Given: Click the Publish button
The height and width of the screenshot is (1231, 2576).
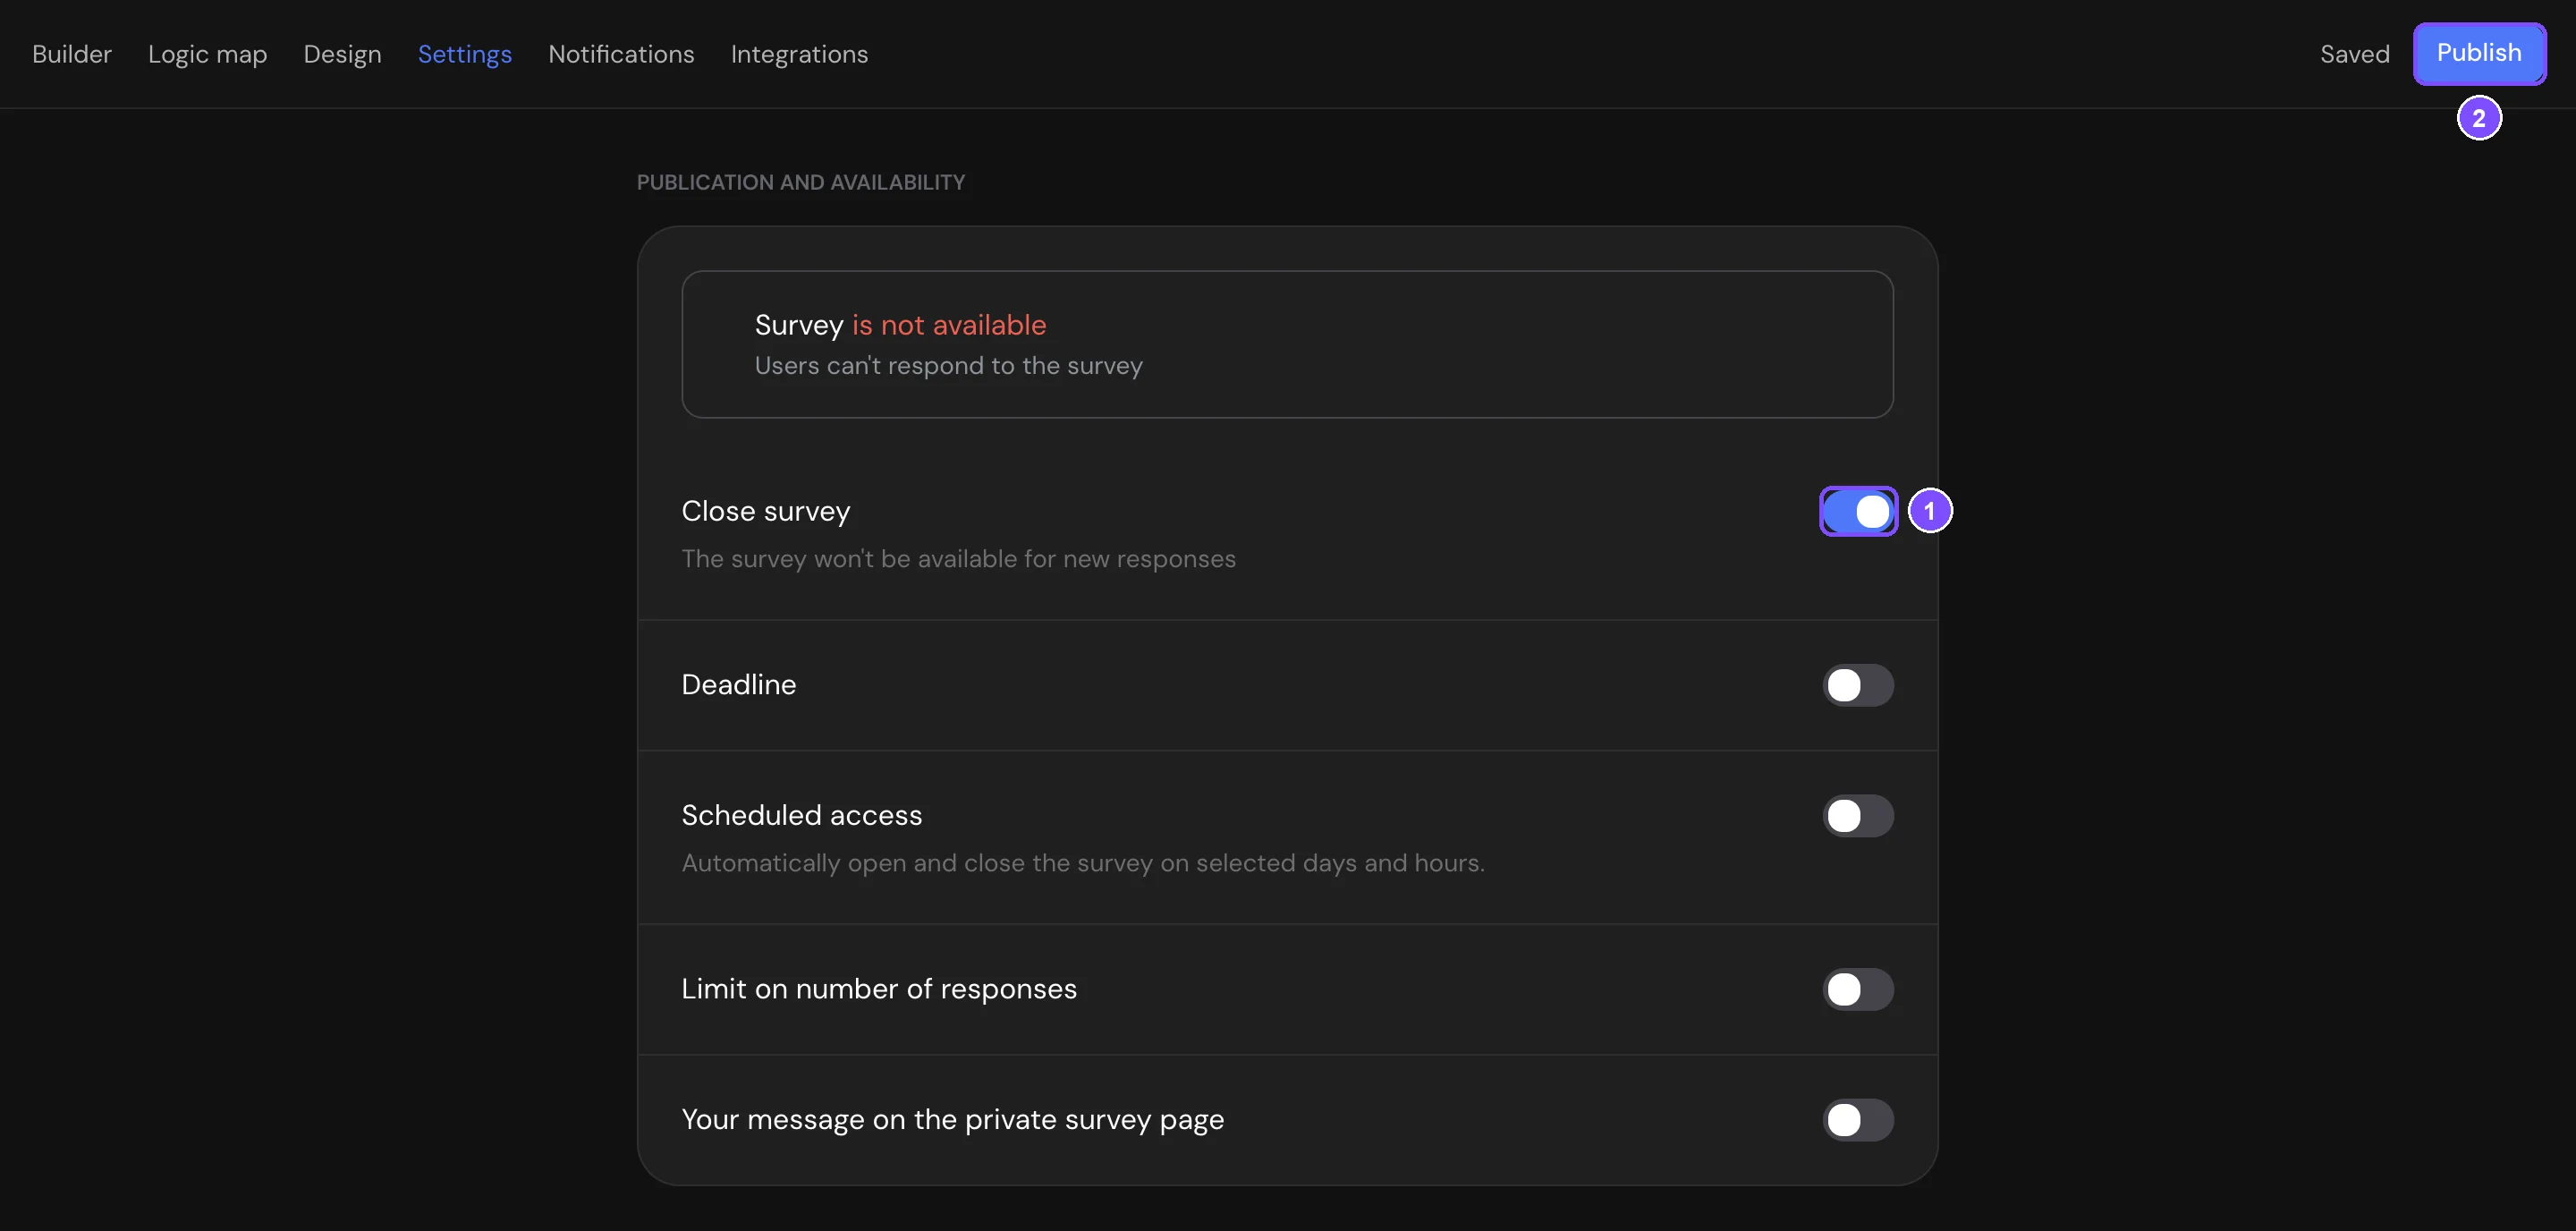Looking at the screenshot, I should point(2479,53).
